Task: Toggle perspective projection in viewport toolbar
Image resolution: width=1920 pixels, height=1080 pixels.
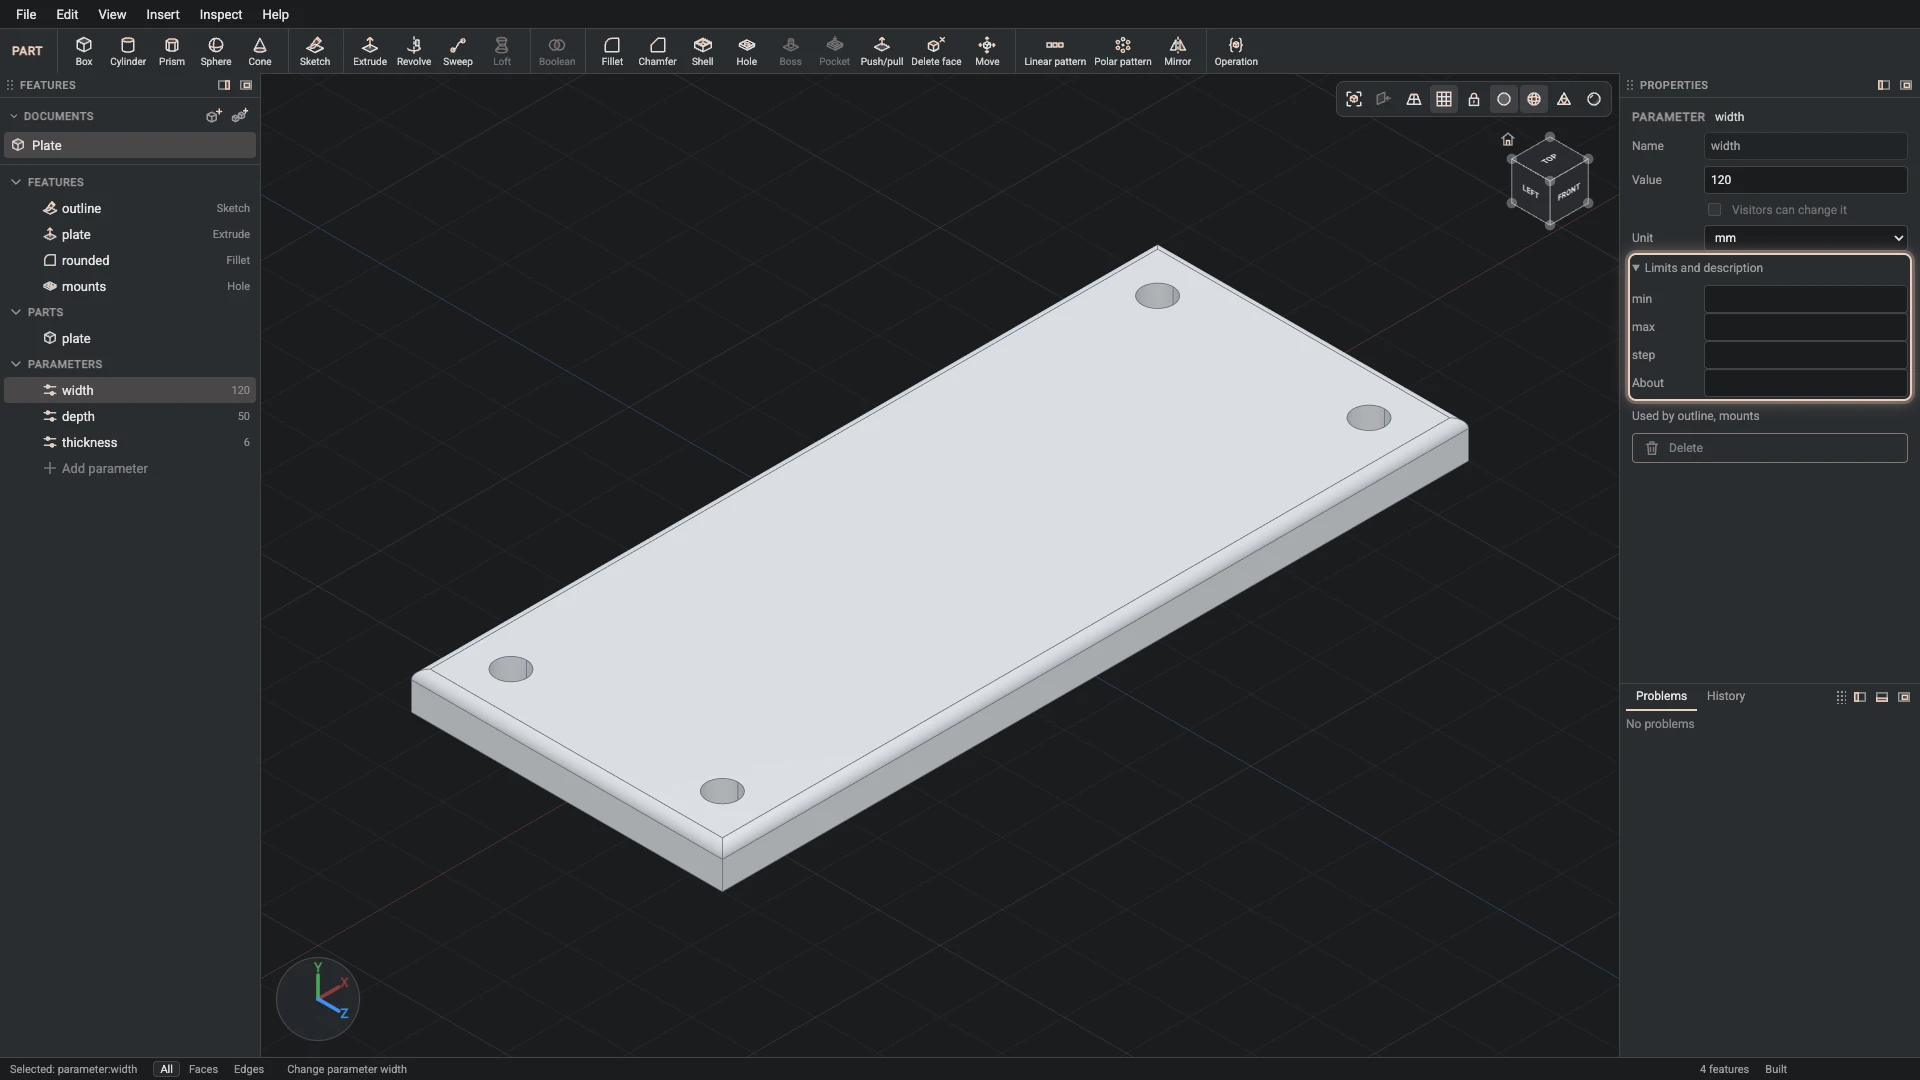Action: pos(1414,99)
